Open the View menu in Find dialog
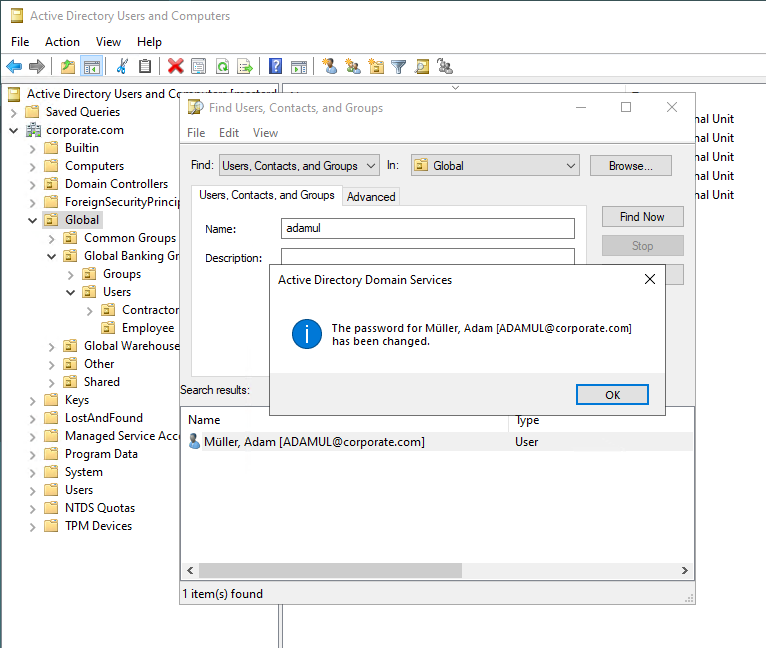This screenshot has width=766, height=648. pos(265,133)
